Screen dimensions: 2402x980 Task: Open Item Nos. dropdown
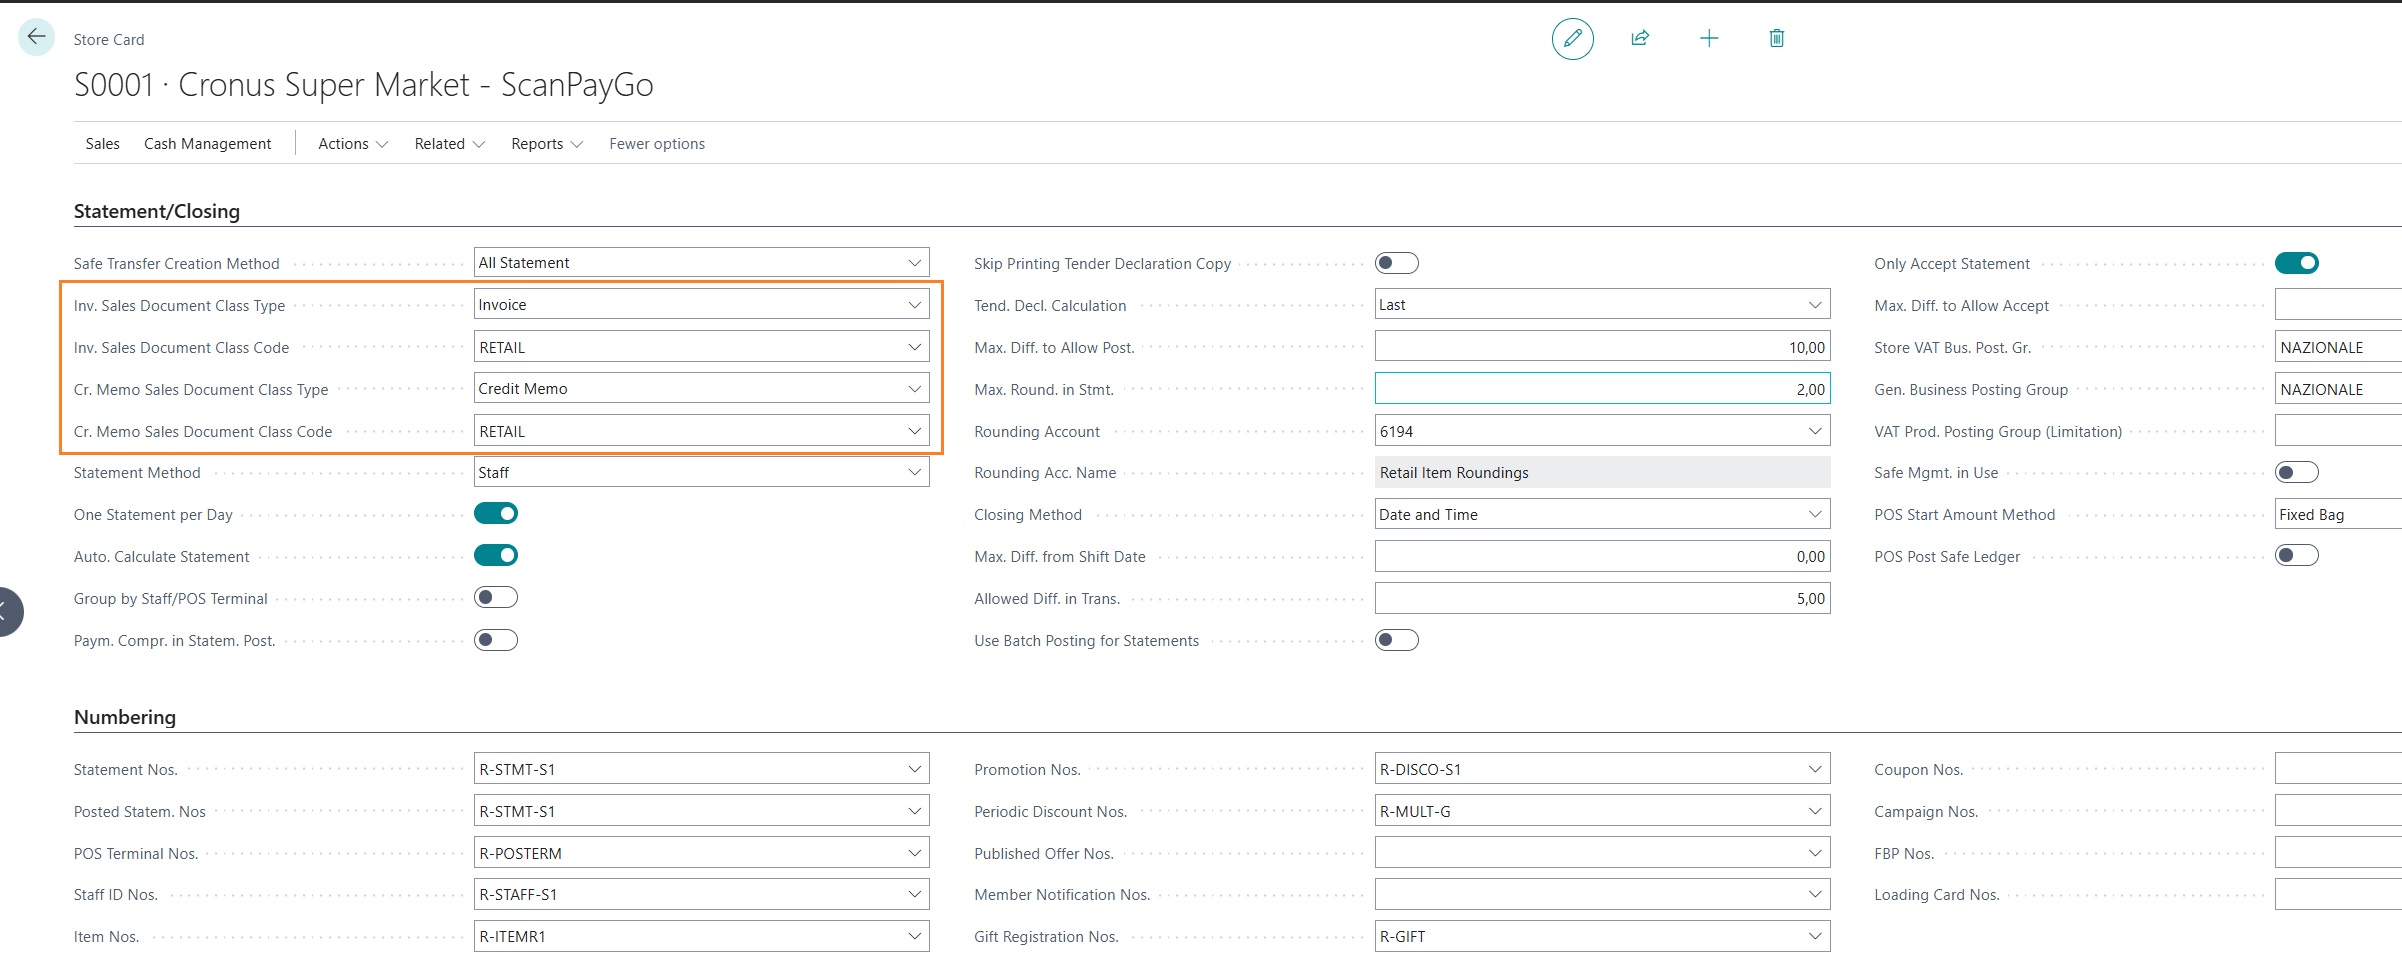tap(914, 936)
